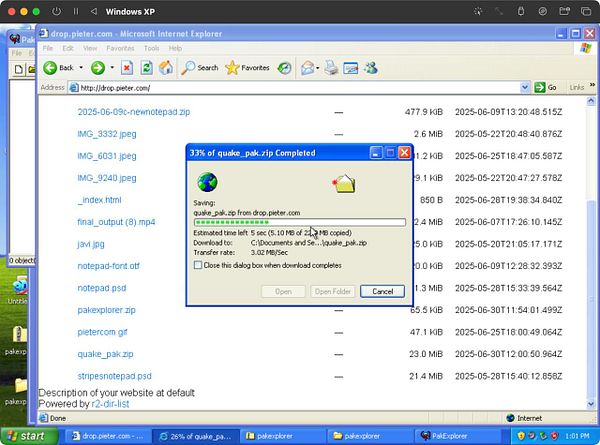Viewport: 600px width, 445px height.
Task: Click the pakexplorer zip icon on desktop
Action: 18,334
